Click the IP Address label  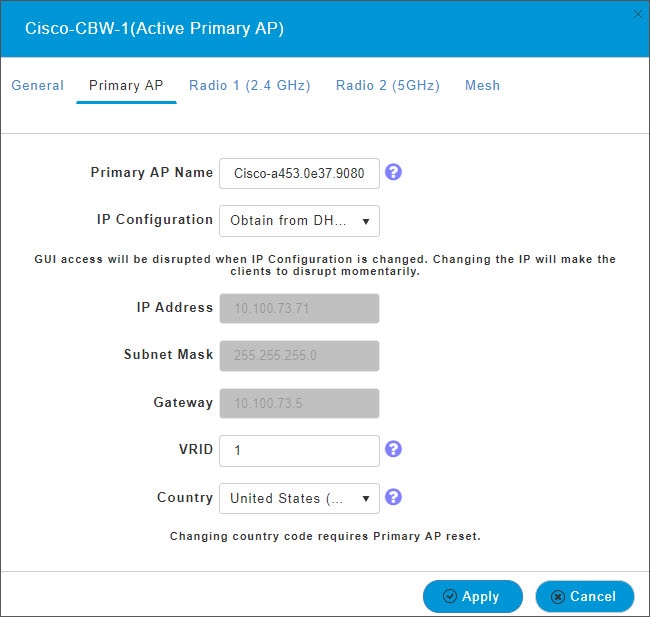(x=175, y=307)
